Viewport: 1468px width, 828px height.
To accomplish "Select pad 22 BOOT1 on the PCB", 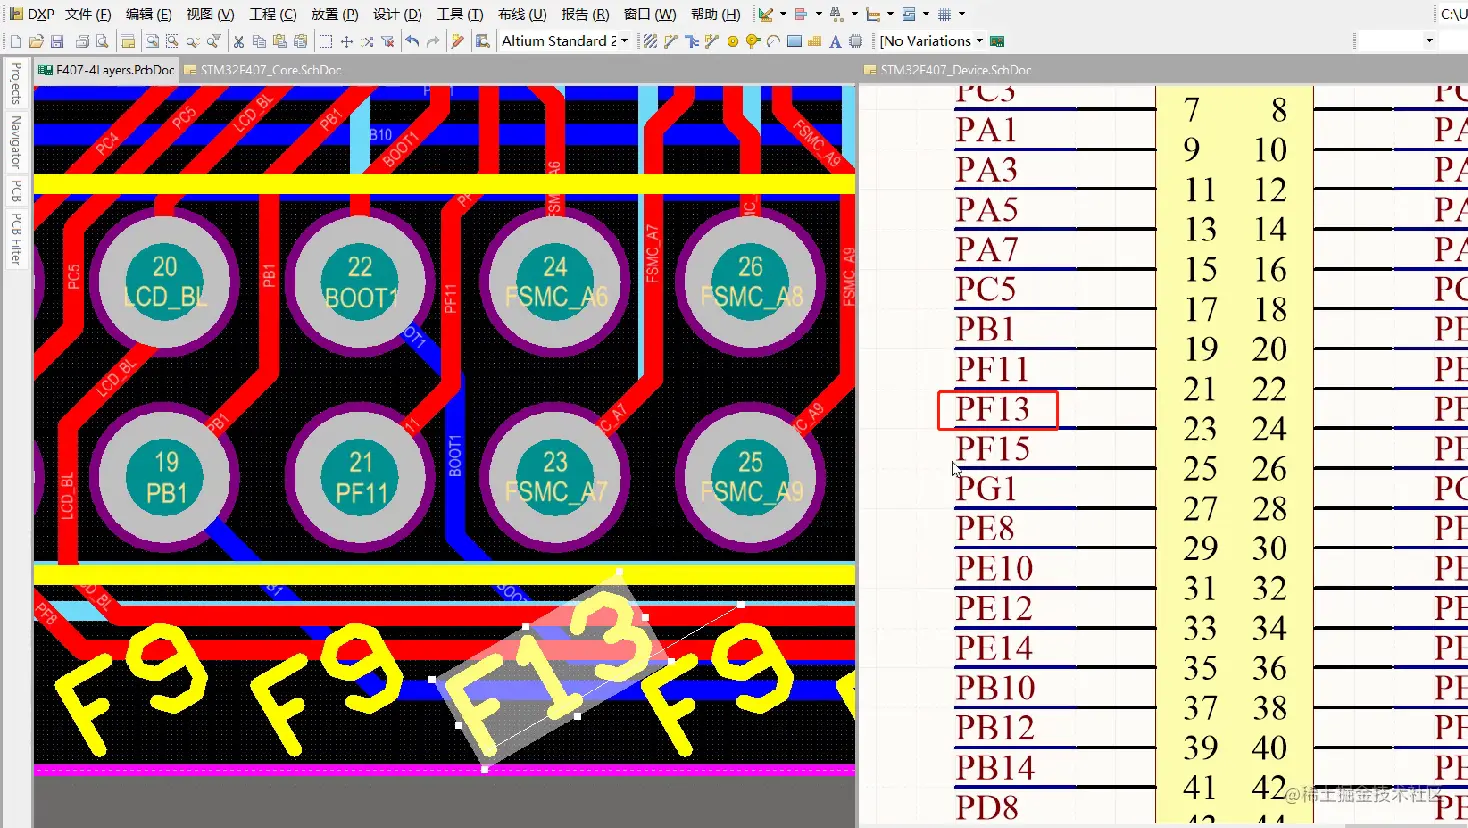I will (x=360, y=282).
